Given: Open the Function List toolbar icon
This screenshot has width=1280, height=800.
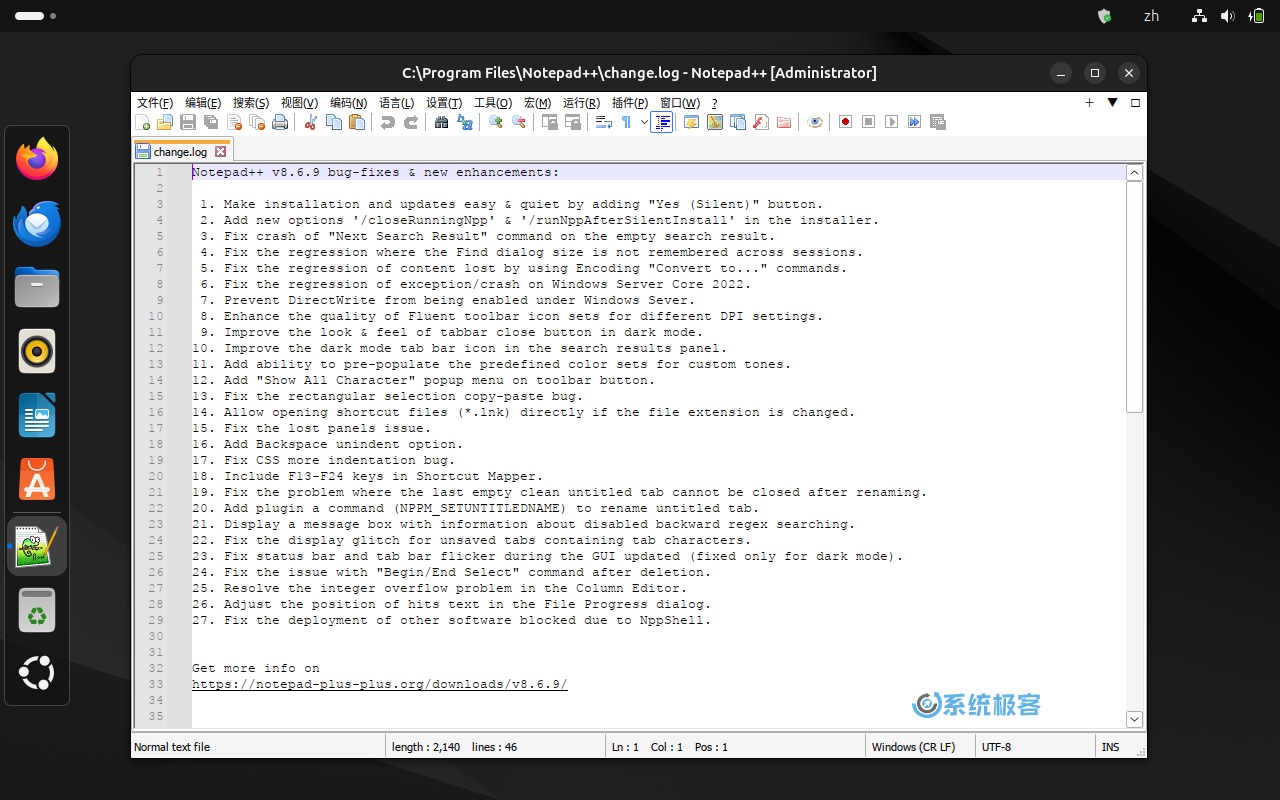Looking at the screenshot, I should coord(760,122).
